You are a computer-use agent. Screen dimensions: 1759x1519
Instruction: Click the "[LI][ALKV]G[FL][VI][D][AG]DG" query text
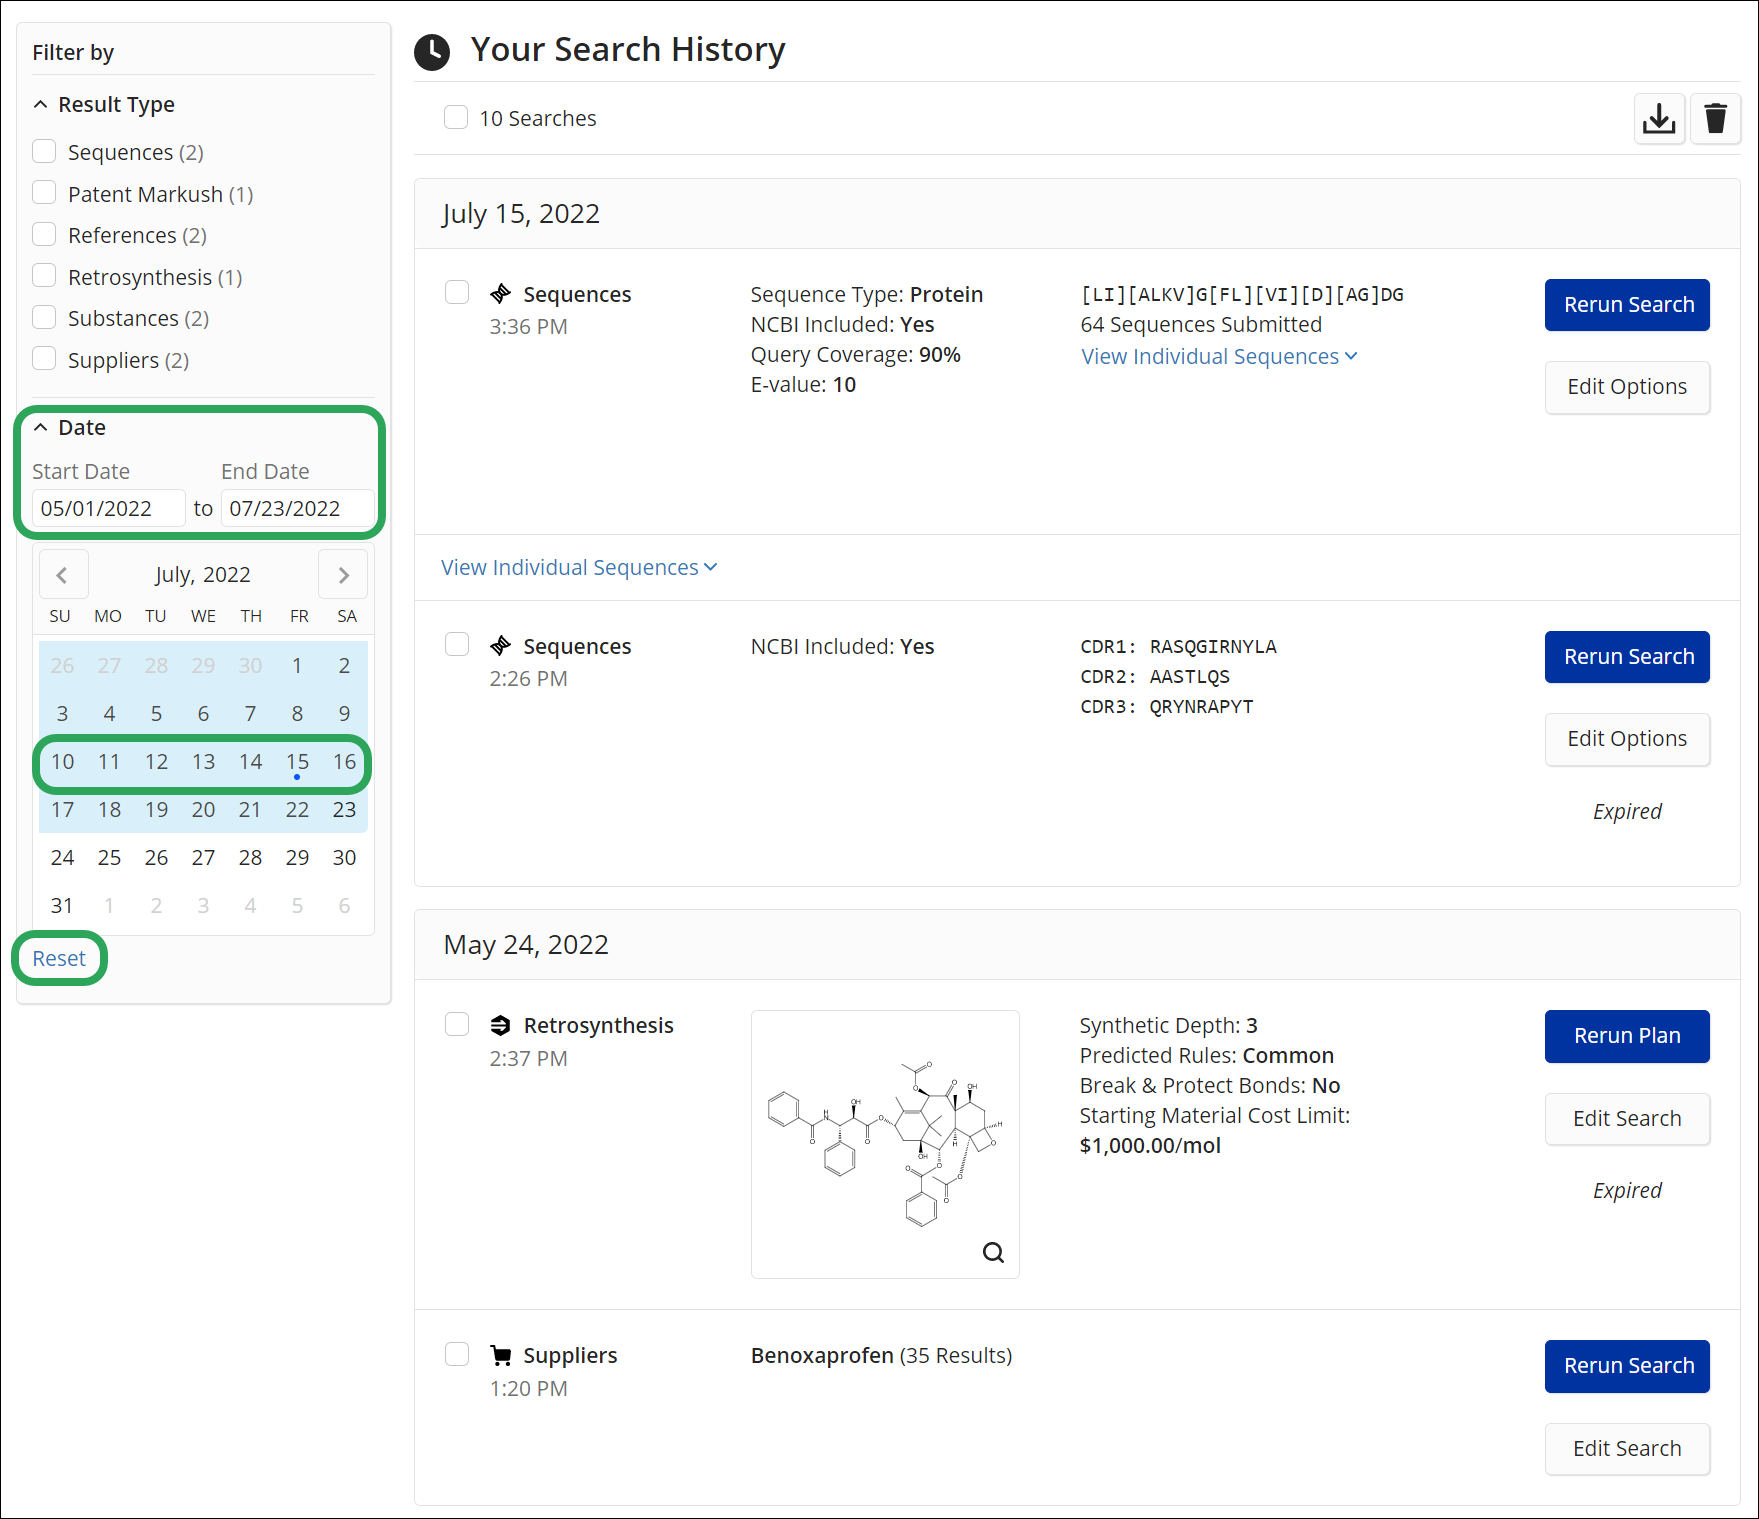tap(1242, 295)
